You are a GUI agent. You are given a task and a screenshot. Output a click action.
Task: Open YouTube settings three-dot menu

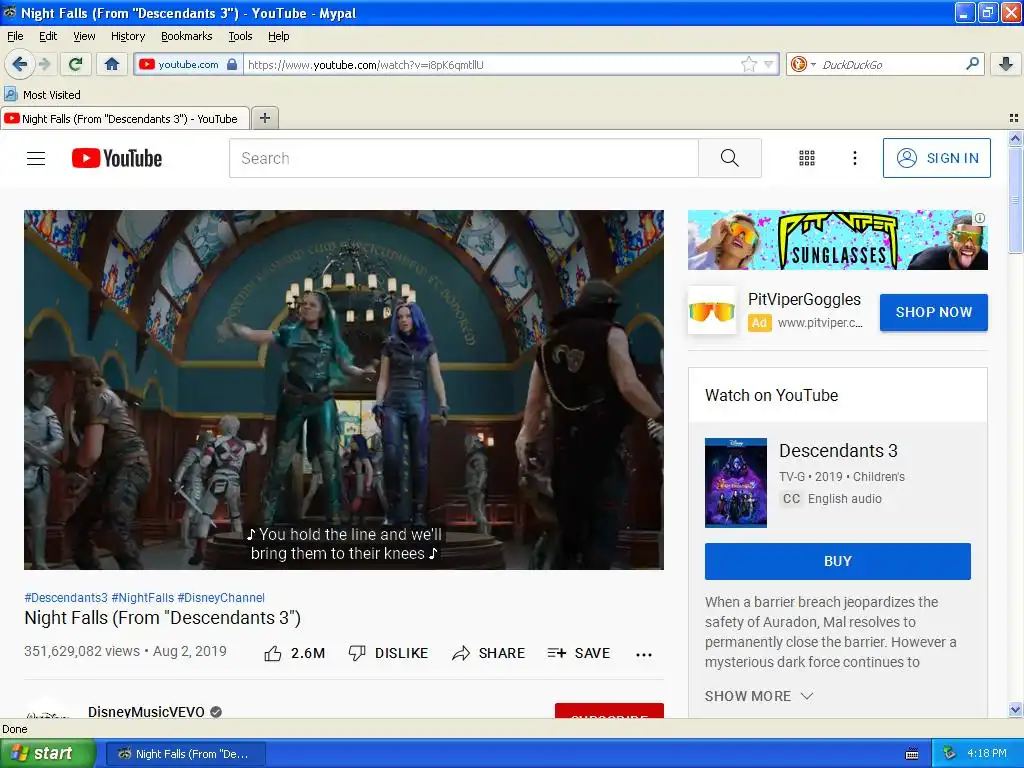click(854, 158)
